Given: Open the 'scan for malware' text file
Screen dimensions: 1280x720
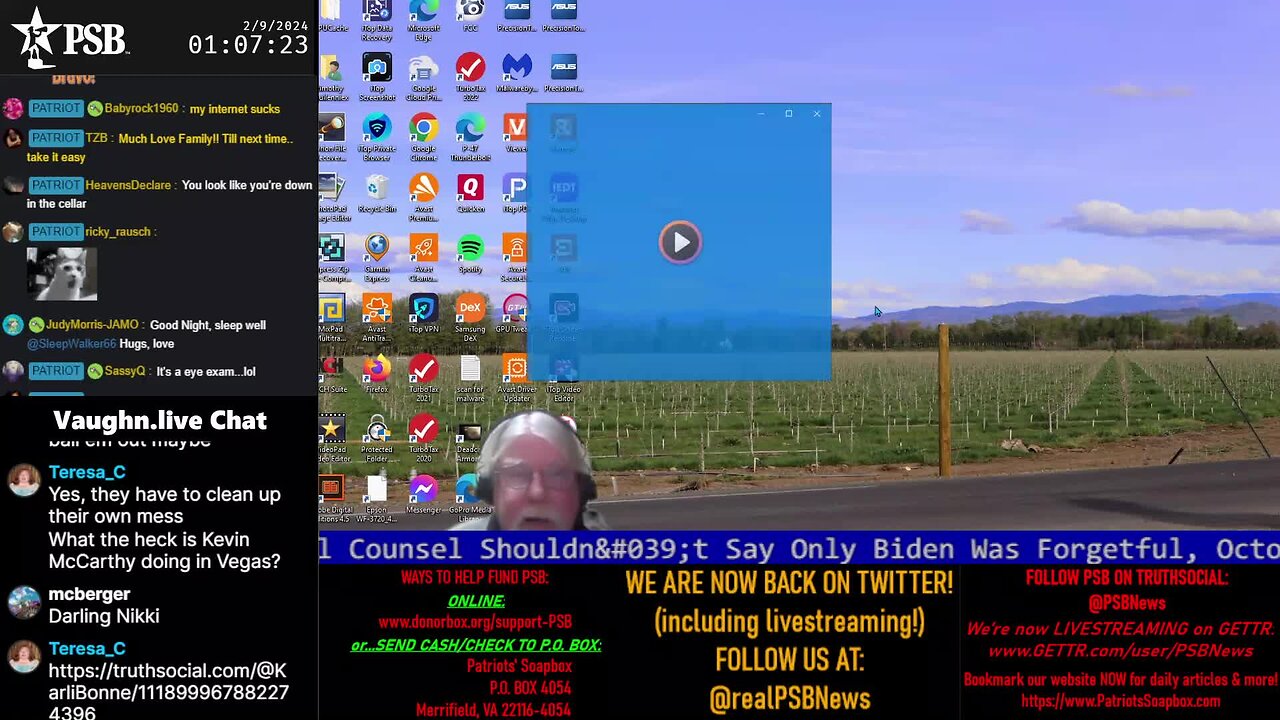Looking at the screenshot, I should tap(470, 378).
